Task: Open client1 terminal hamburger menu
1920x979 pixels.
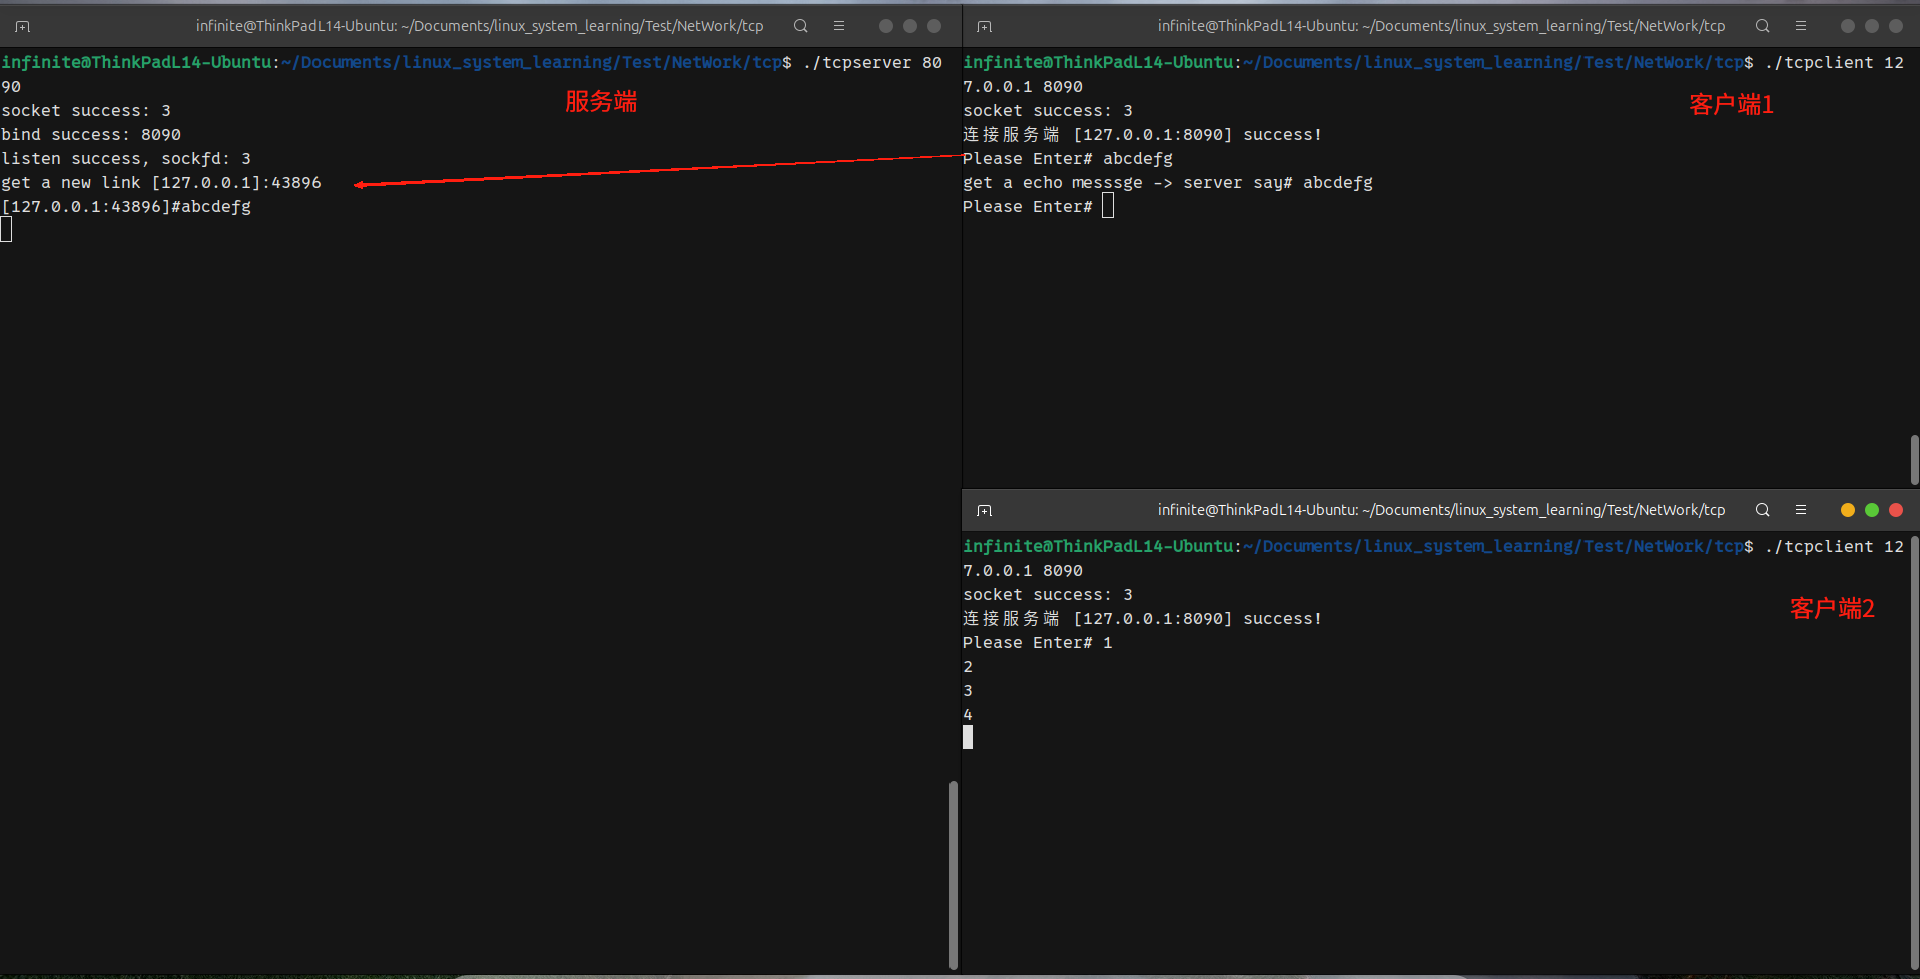Action: click(x=1801, y=26)
